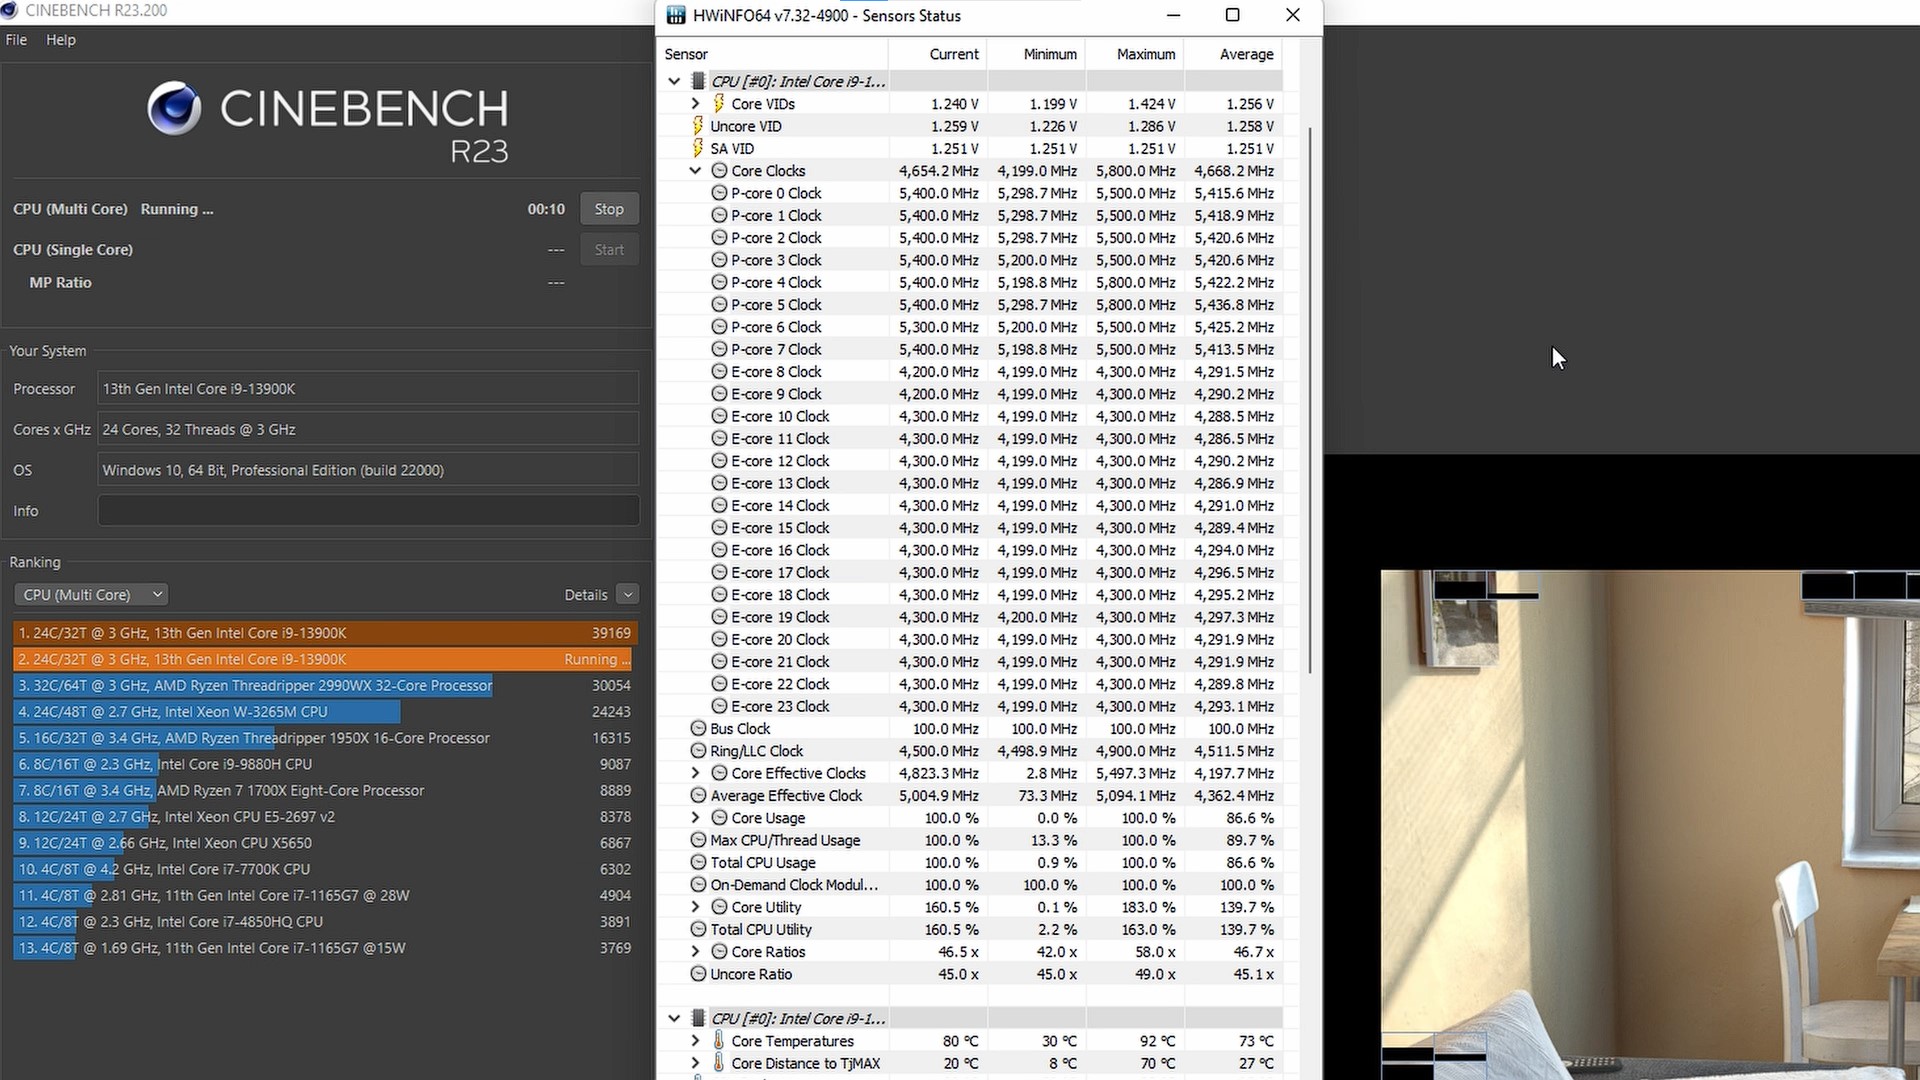
Task: Click the thermometer icon beside Core Distance to TjMAX
Action: tap(718, 1063)
